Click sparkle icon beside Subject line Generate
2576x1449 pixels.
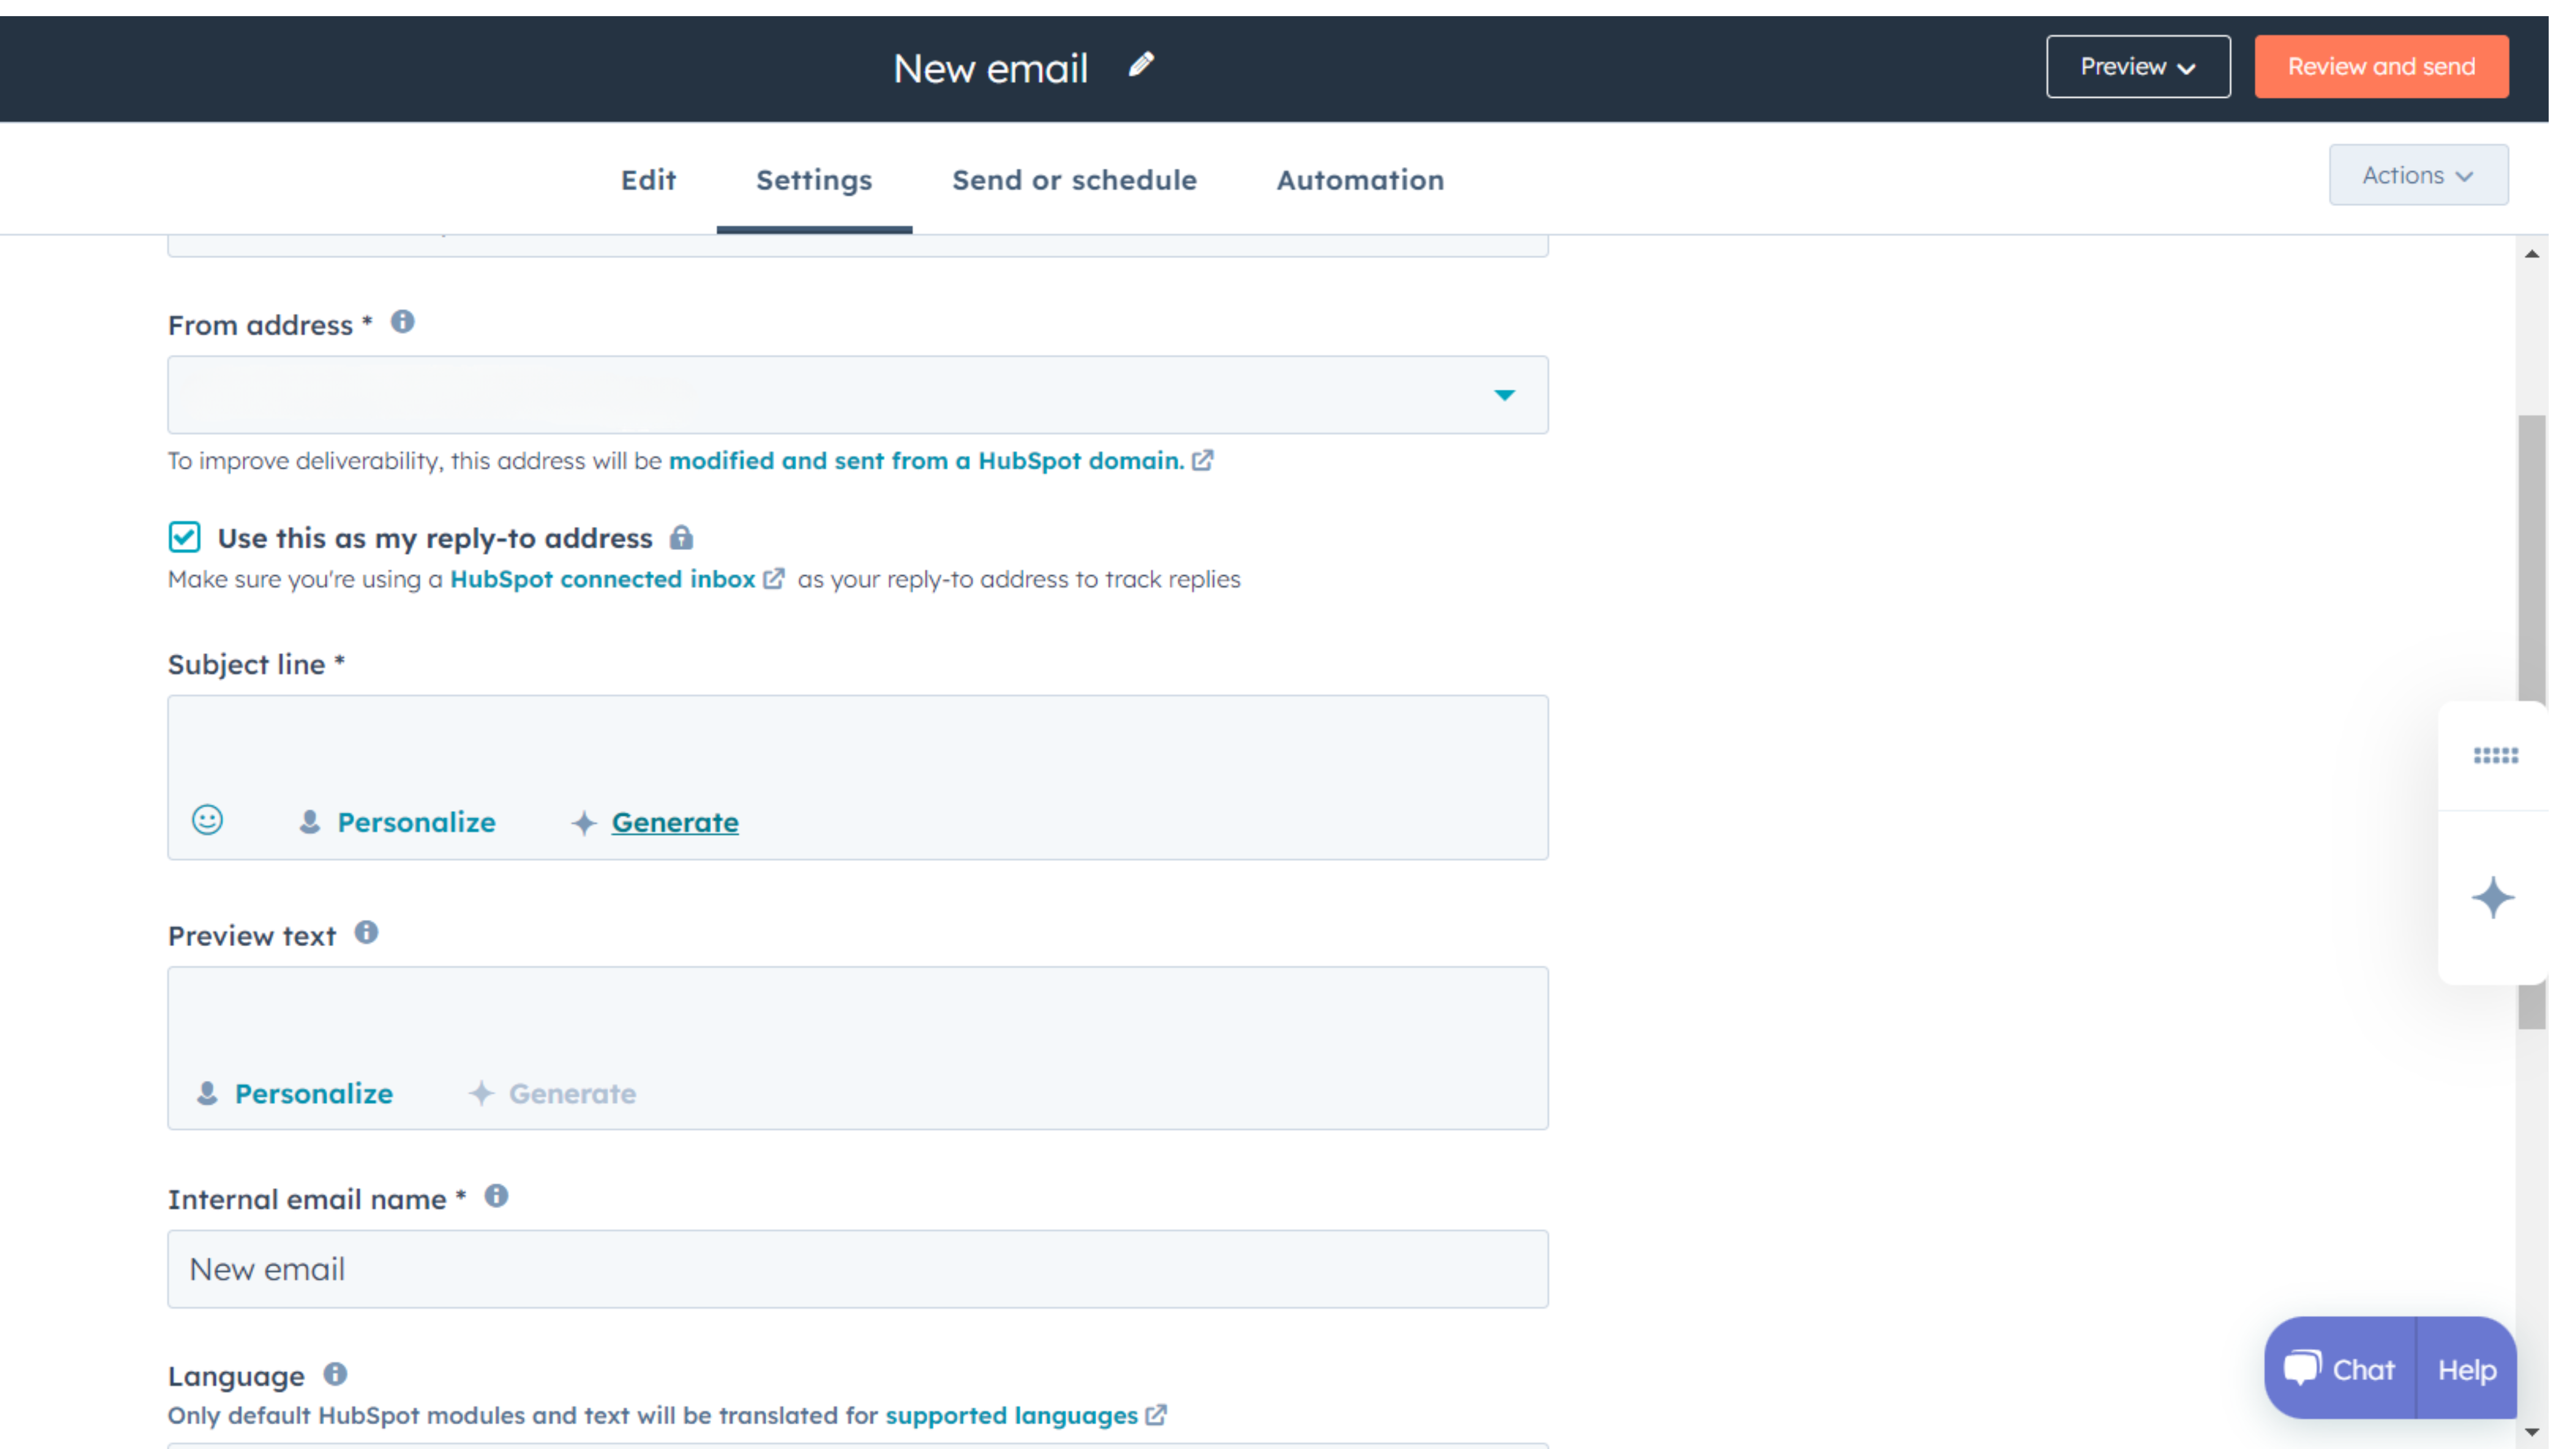coord(584,823)
